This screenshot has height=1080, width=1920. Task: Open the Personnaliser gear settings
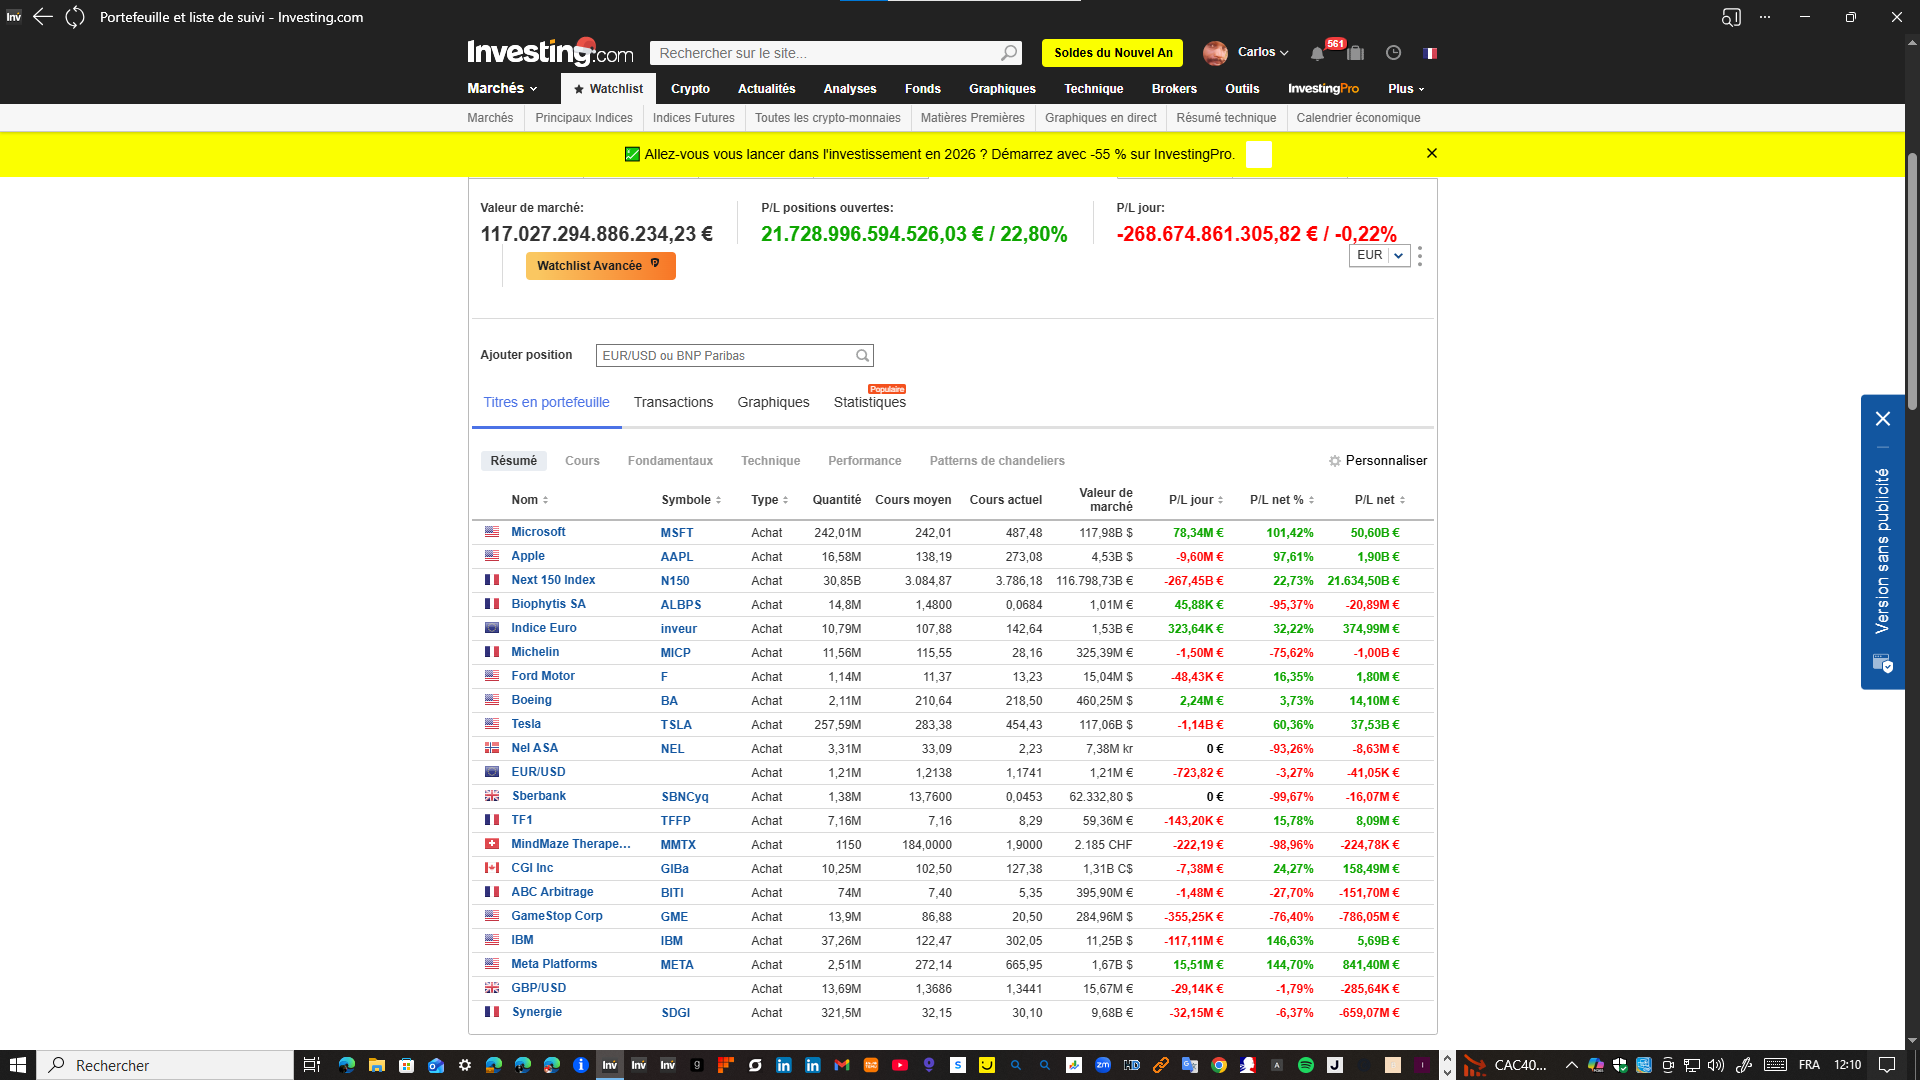(1377, 461)
